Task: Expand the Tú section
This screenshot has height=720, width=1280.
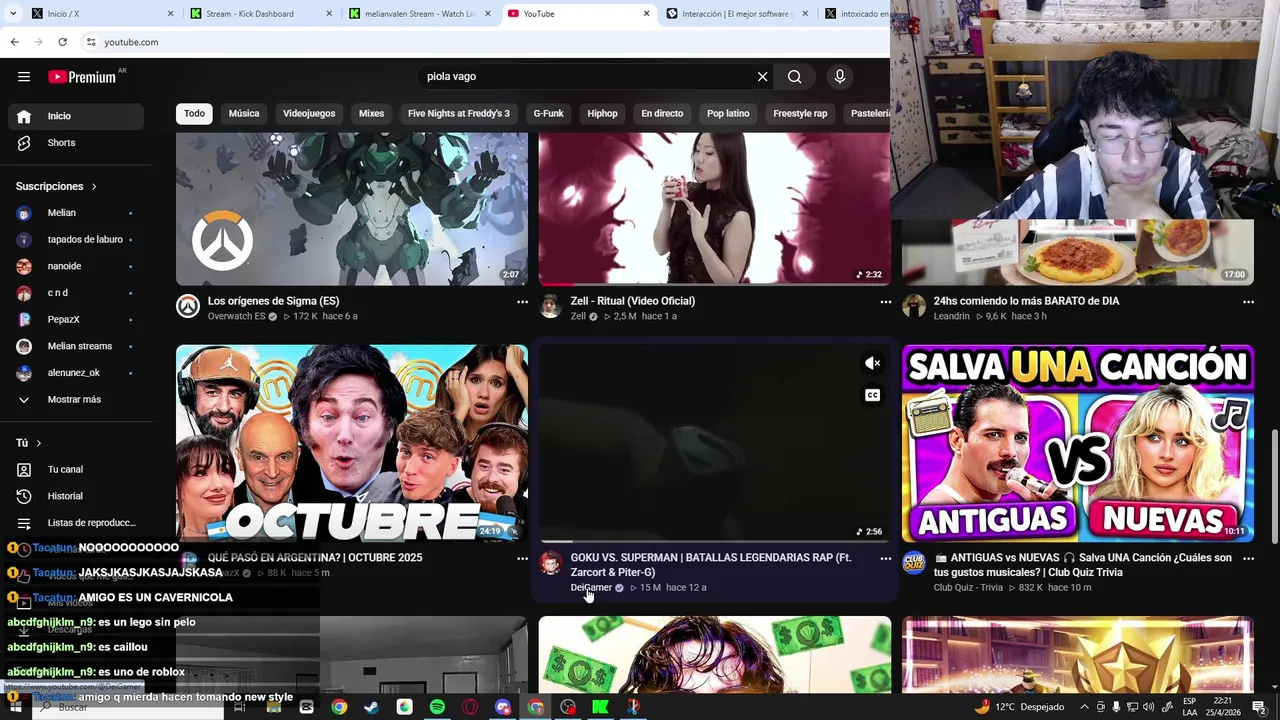Action: [29, 443]
